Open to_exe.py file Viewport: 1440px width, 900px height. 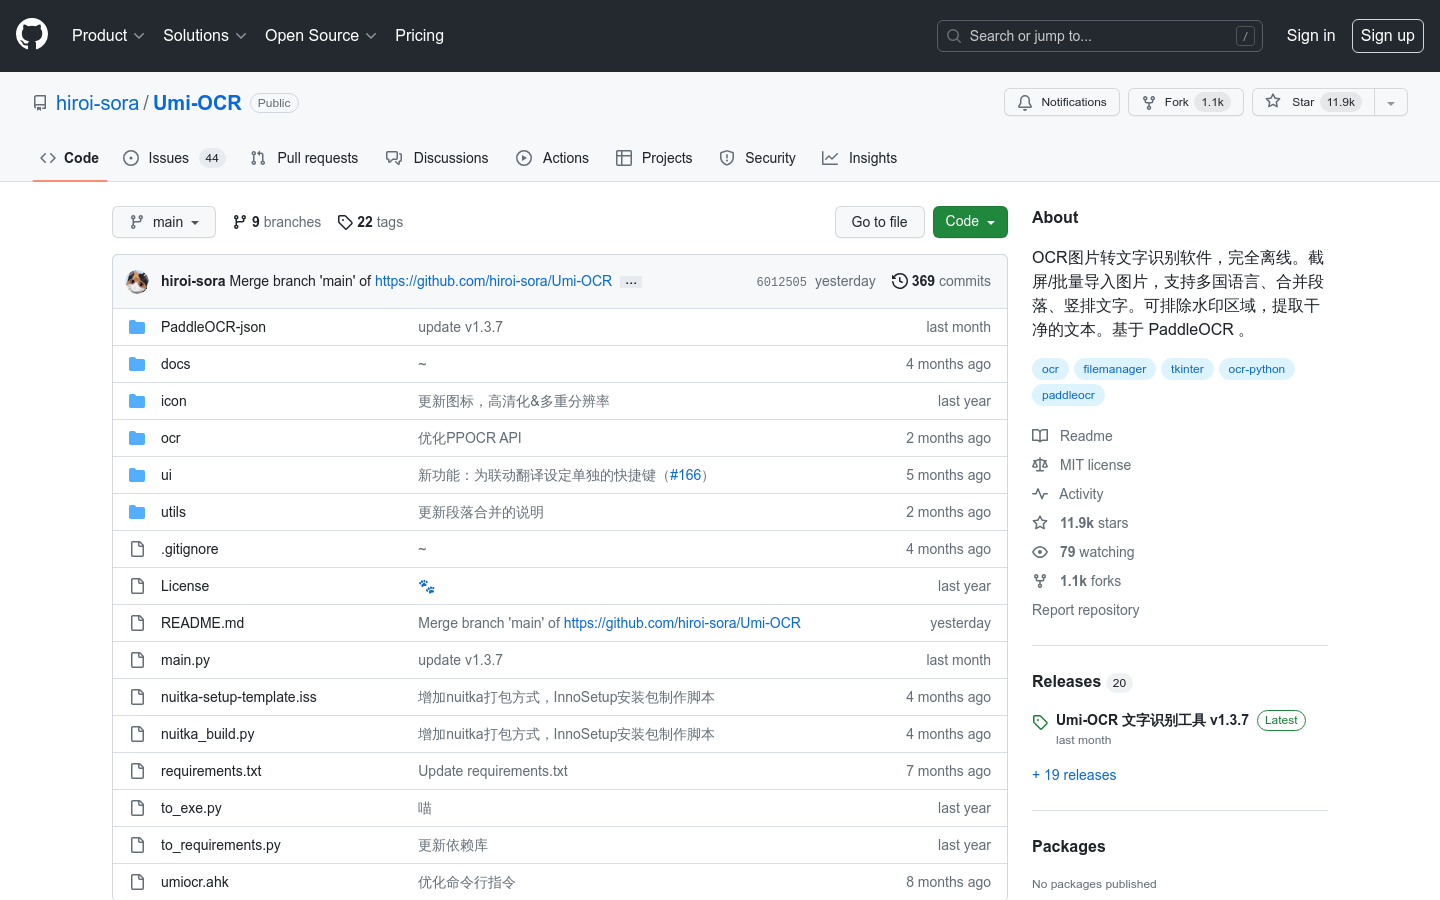pyautogui.click(x=191, y=808)
